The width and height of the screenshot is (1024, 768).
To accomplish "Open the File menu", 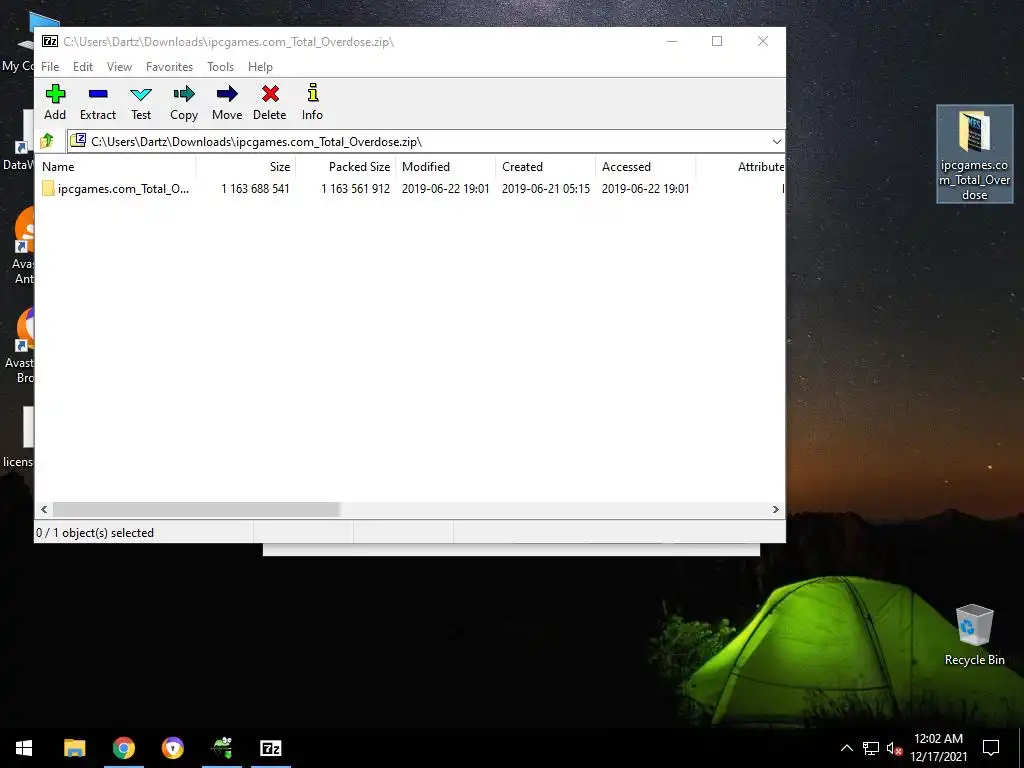I will point(50,67).
